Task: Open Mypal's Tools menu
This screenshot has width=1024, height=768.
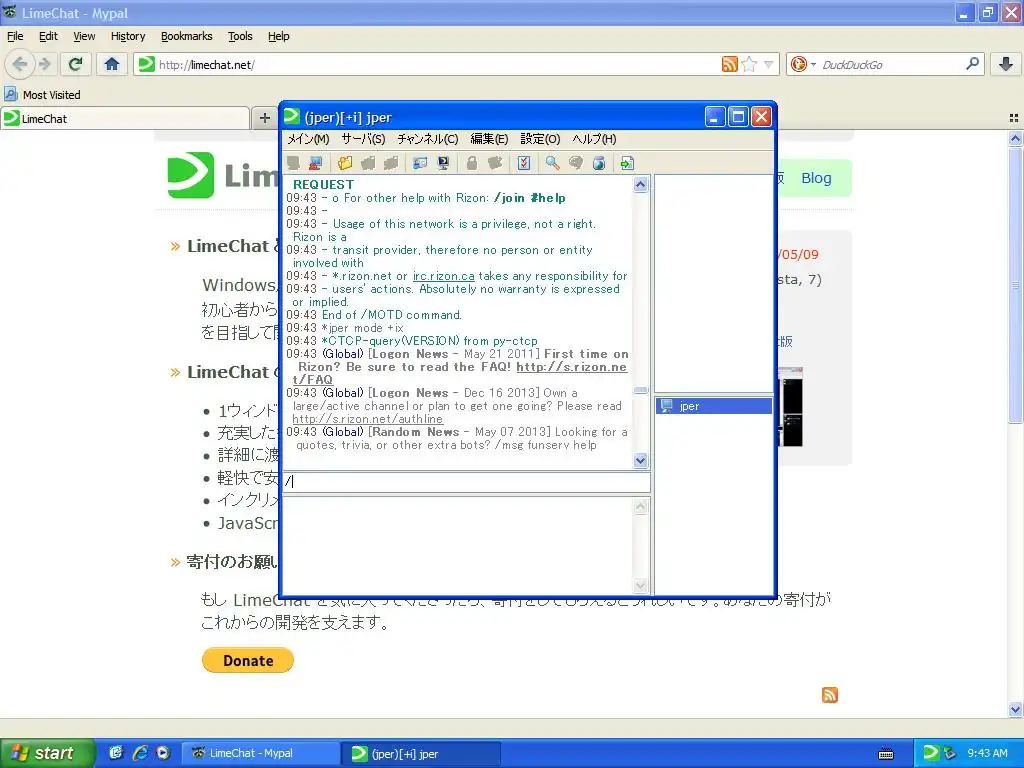Action: tap(240, 36)
